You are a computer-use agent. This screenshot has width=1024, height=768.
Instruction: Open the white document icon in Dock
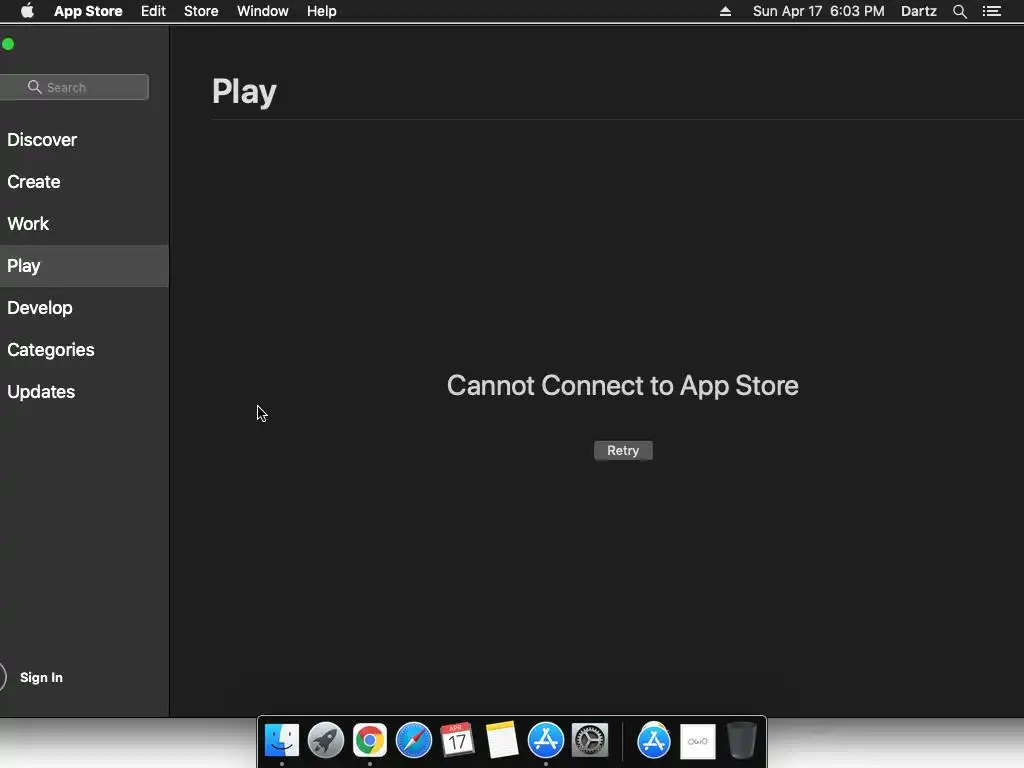point(697,741)
